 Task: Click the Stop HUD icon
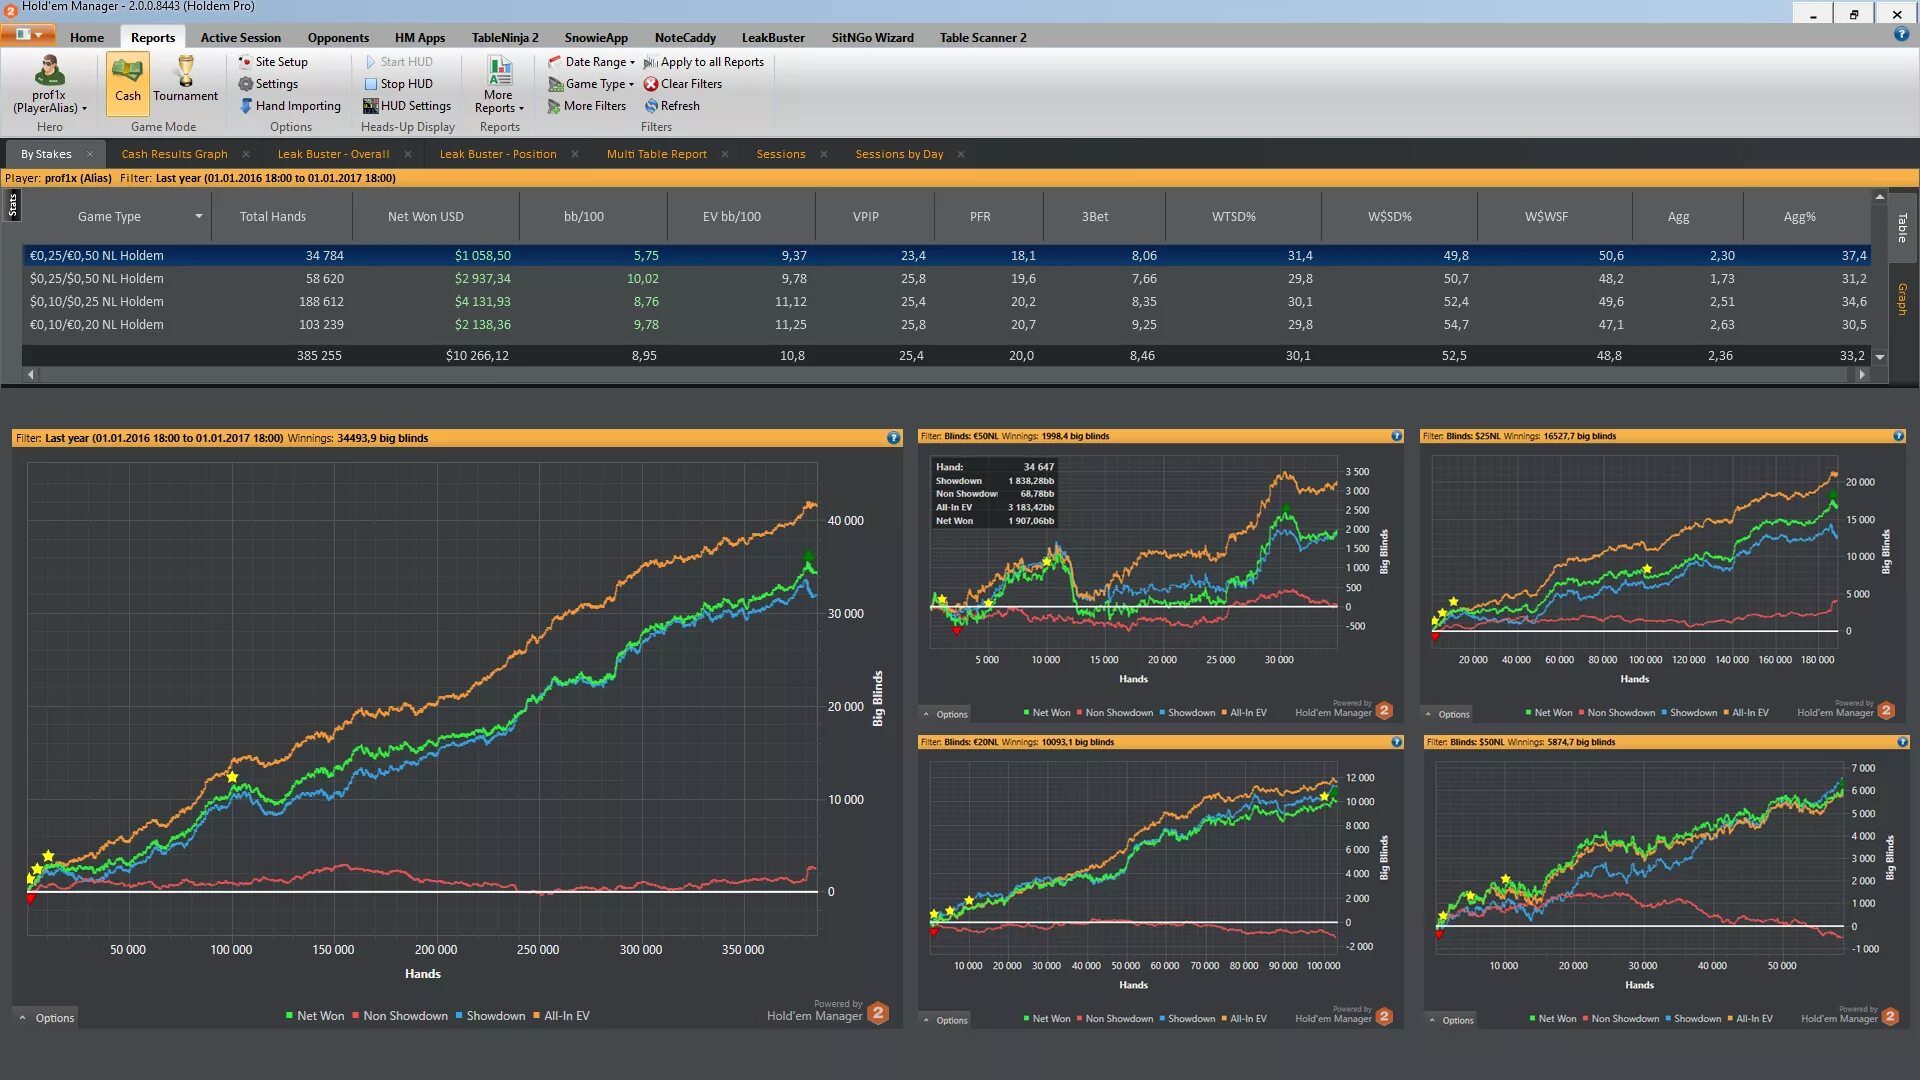click(370, 84)
